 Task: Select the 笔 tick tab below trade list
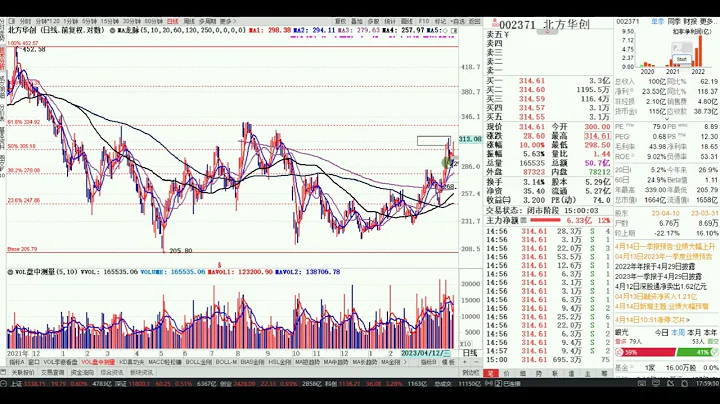490,373
